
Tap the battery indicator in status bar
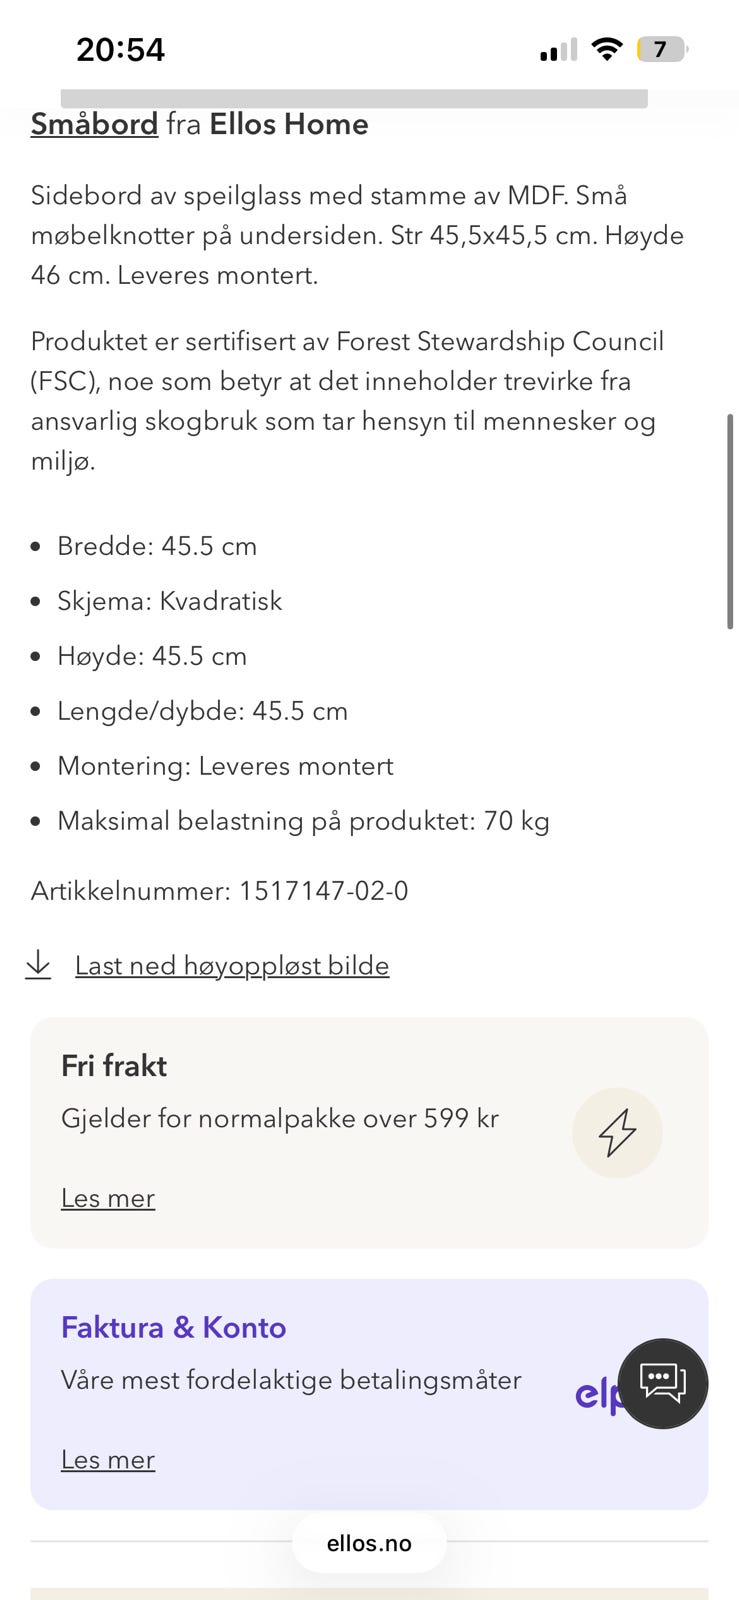662,49
